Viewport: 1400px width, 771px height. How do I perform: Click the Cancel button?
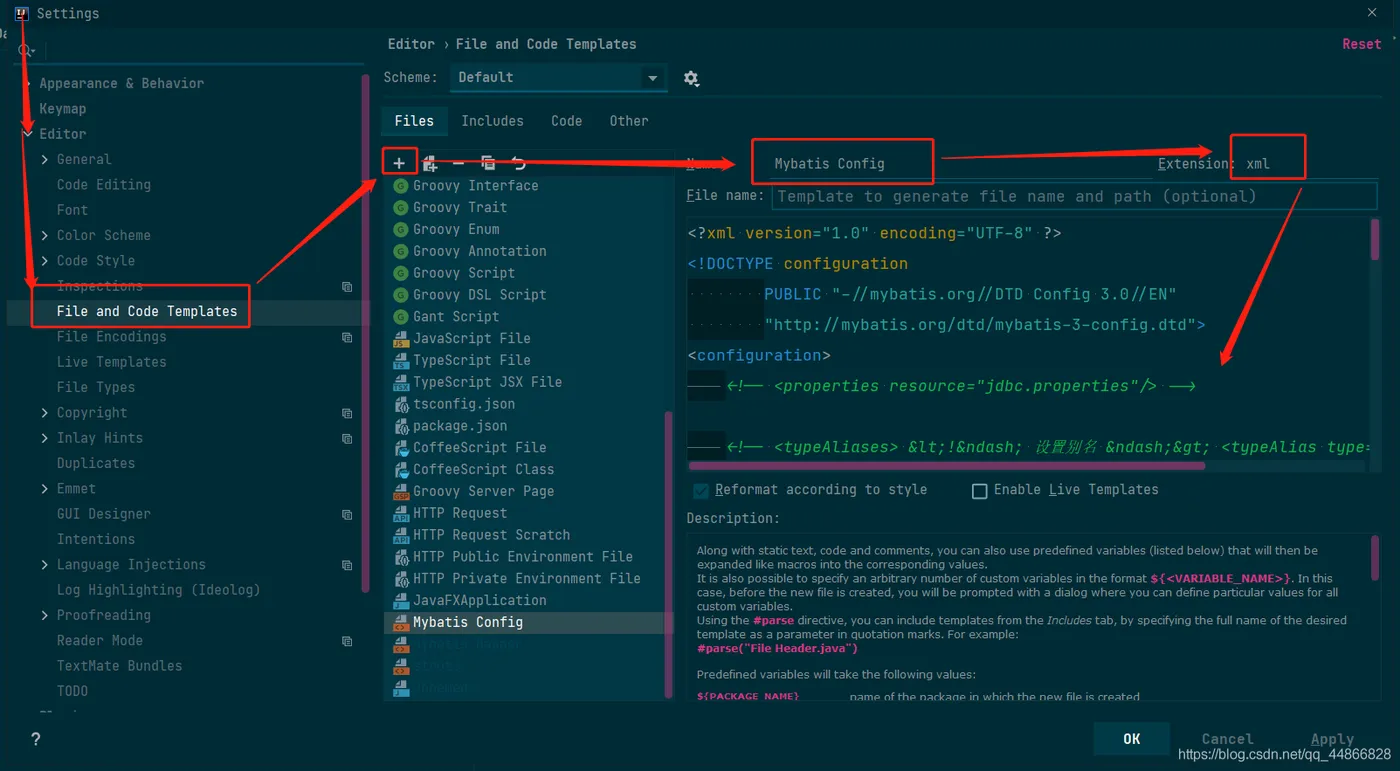1227,739
